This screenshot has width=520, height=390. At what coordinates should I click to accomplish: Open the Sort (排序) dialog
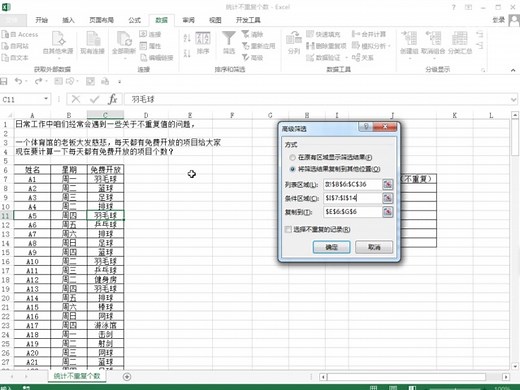203,43
